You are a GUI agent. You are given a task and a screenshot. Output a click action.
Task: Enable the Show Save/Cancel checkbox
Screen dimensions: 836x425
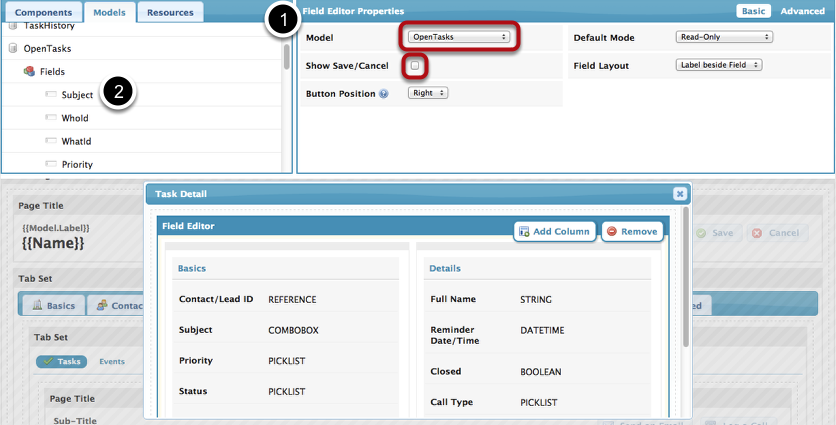(x=414, y=65)
